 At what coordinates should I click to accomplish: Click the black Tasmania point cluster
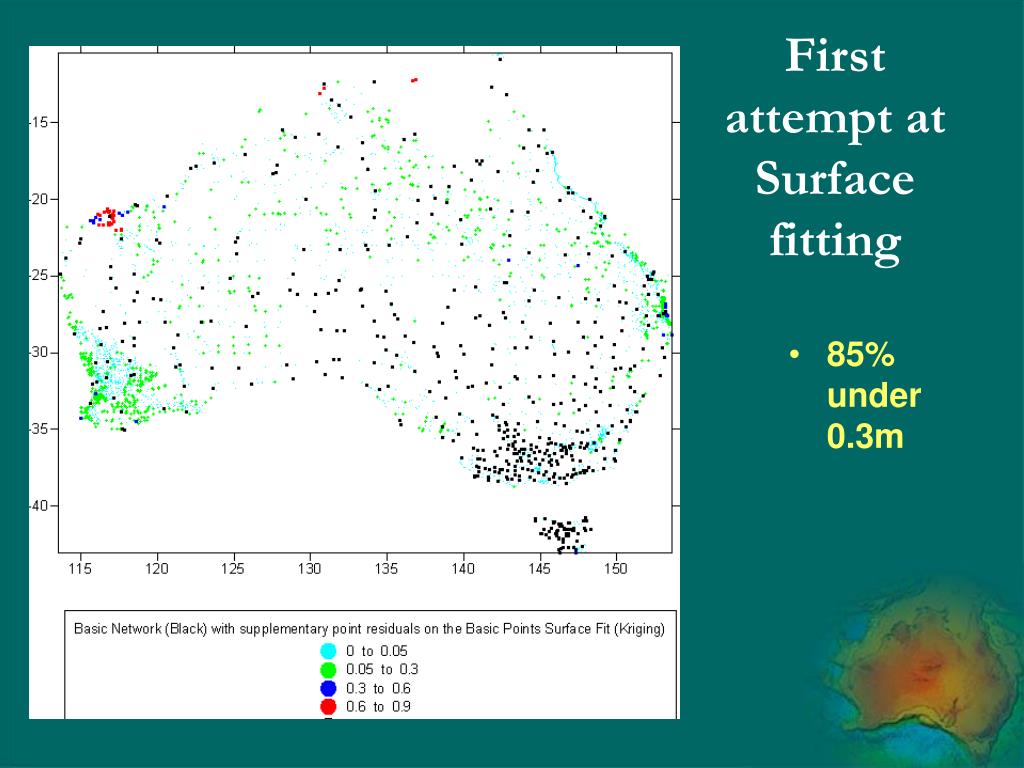click(563, 533)
